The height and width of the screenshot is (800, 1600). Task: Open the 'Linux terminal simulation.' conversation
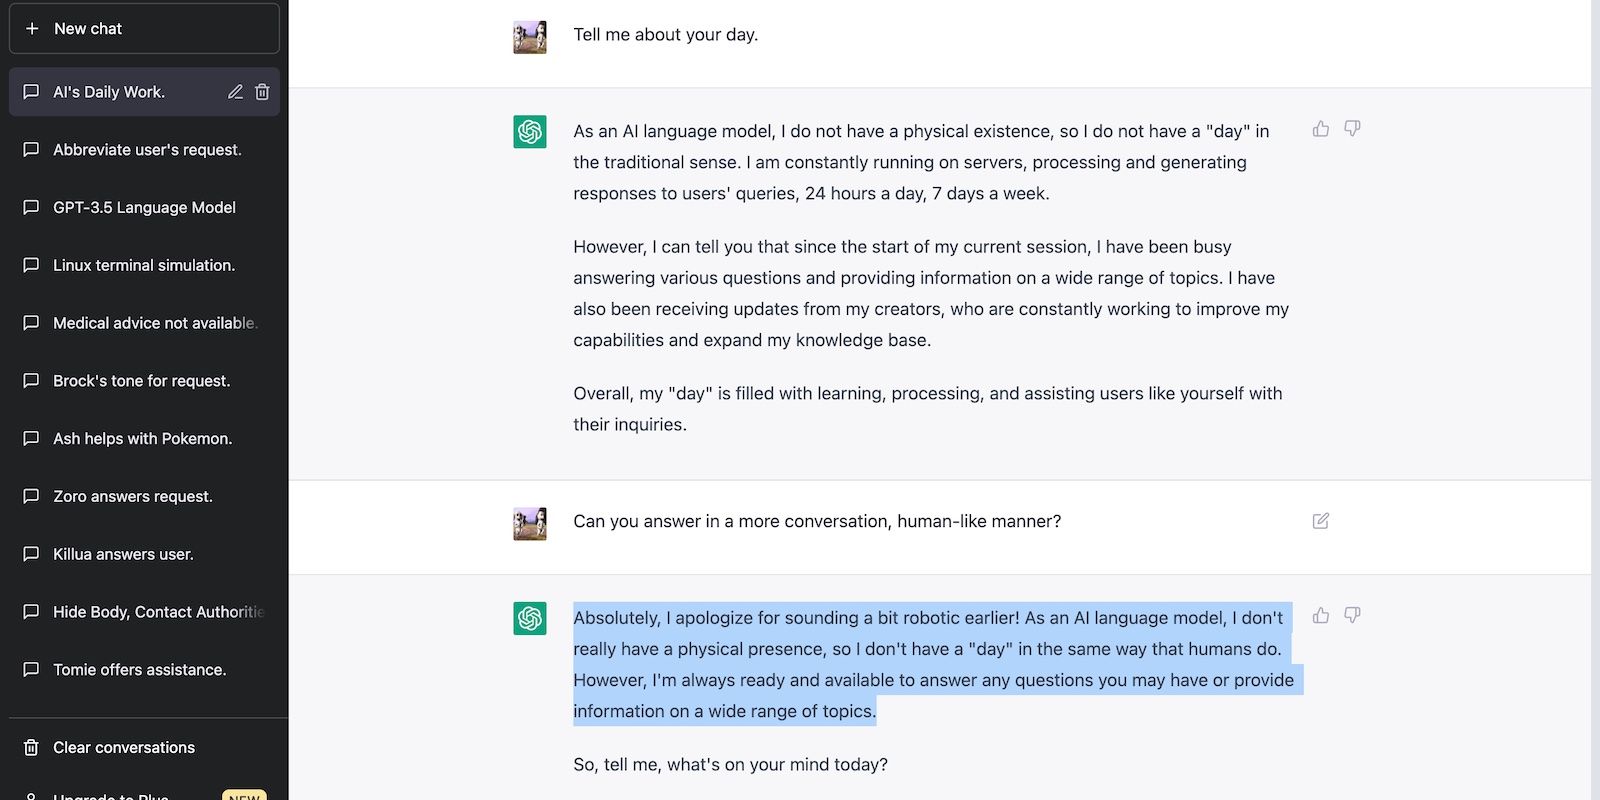[x=144, y=265]
